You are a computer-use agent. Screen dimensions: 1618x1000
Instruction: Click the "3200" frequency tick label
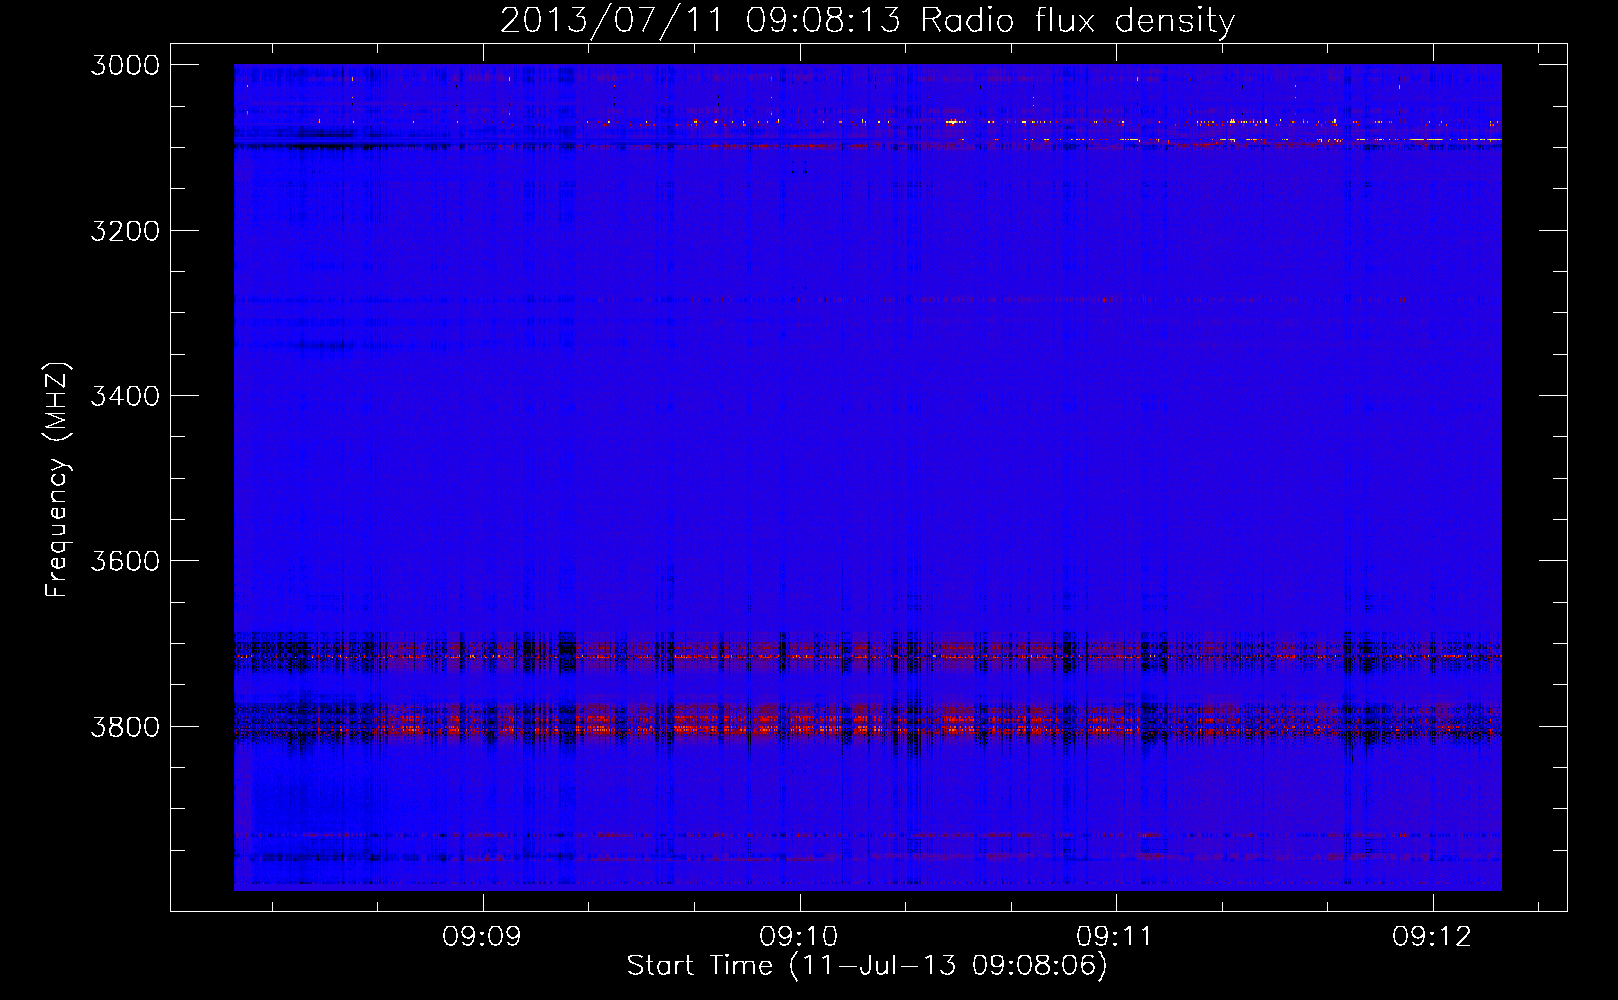[125, 231]
